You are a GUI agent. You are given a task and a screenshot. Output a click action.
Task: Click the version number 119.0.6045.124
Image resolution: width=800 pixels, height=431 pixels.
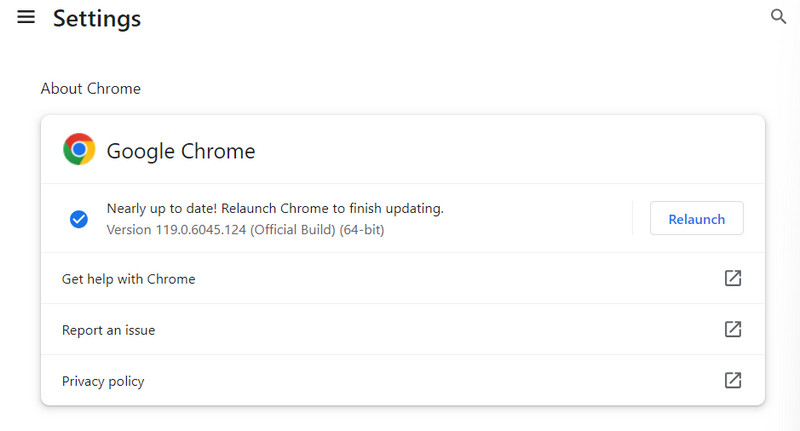[202, 230]
